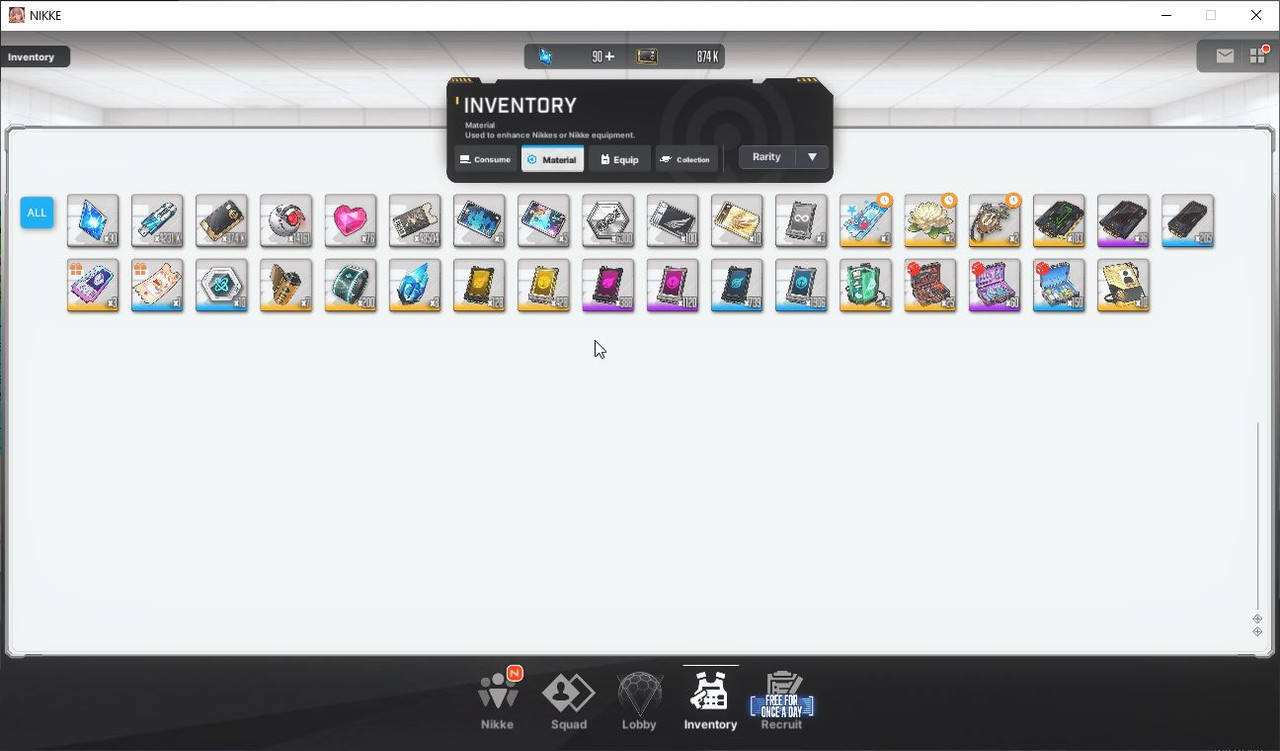Select the pink heart gem item
This screenshot has height=751, width=1280.
click(x=350, y=220)
